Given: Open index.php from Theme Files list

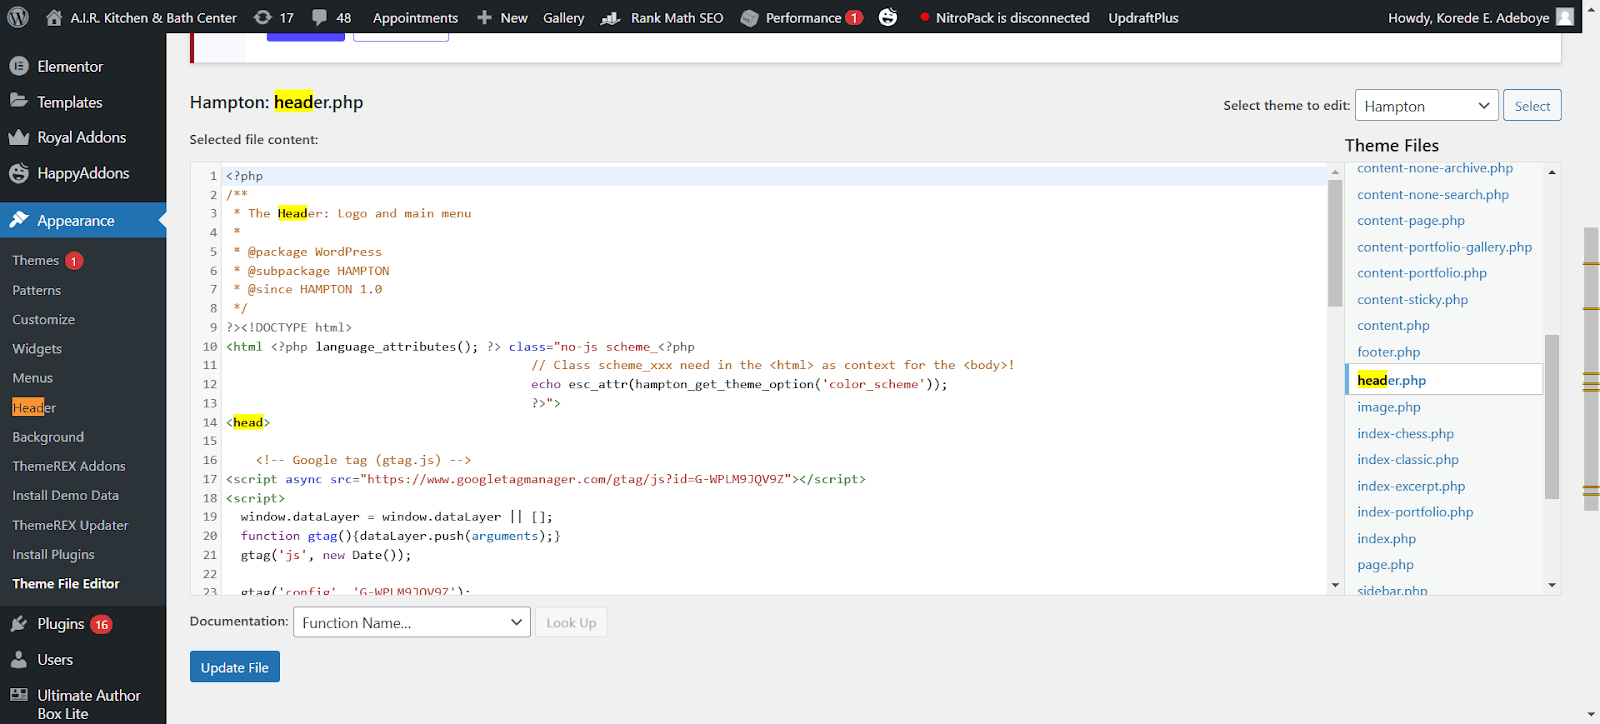Looking at the screenshot, I should click(1386, 539).
